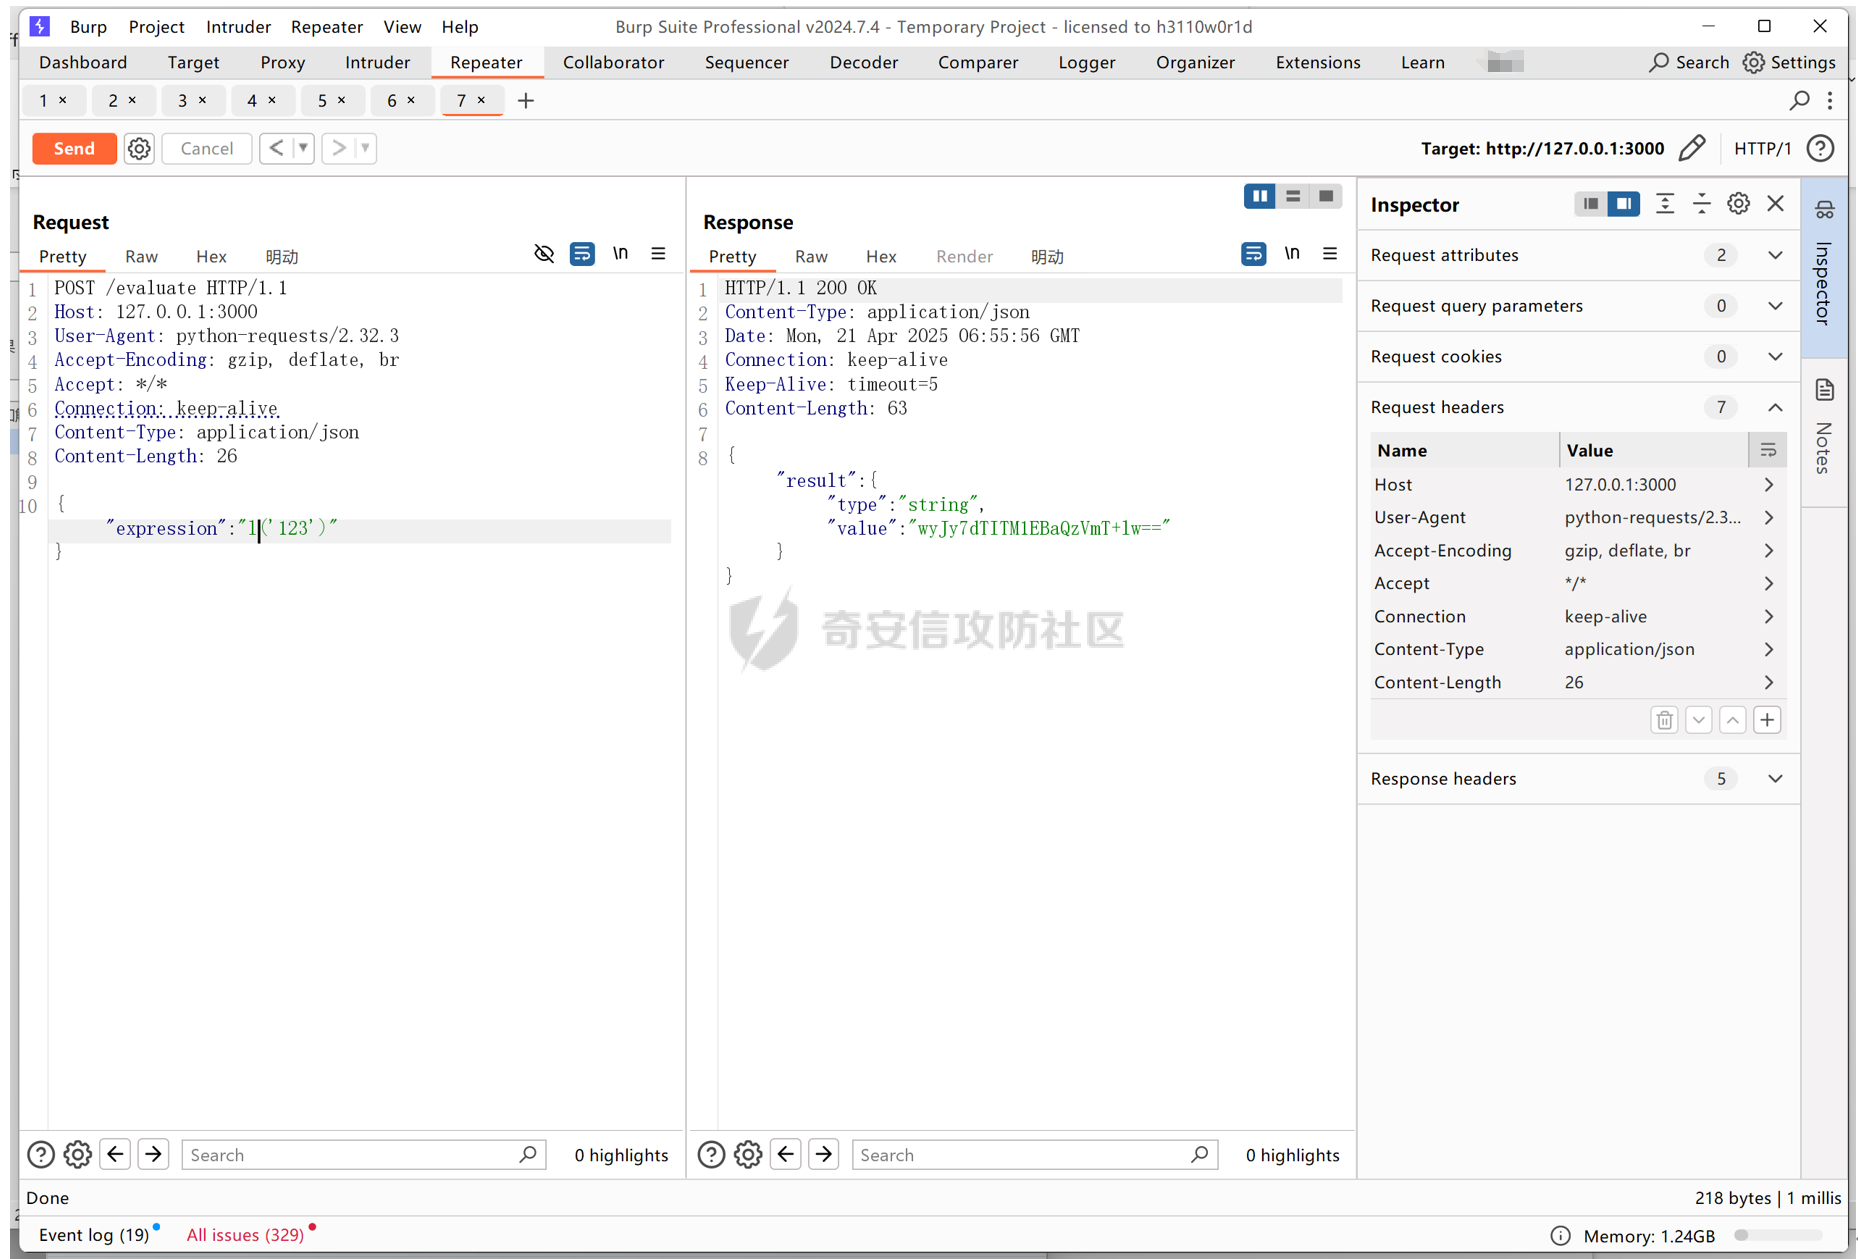
Task: Click the Send button
Action: click(x=74, y=148)
